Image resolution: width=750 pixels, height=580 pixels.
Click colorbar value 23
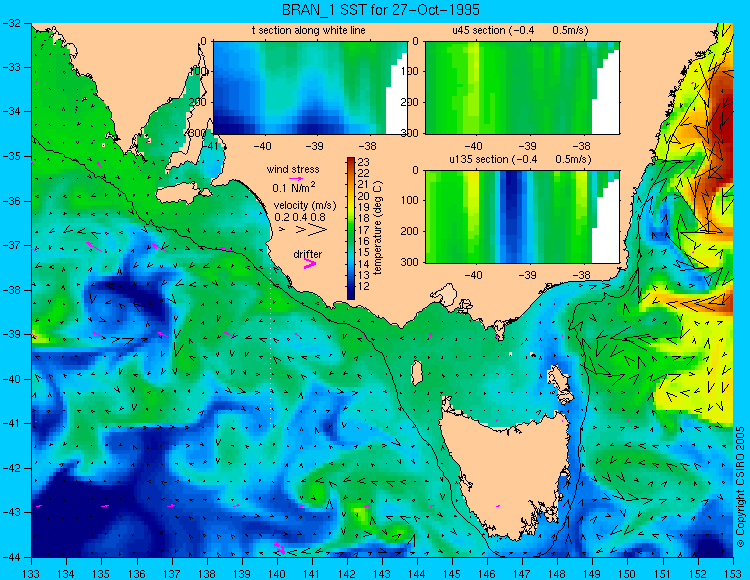click(364, 163)
